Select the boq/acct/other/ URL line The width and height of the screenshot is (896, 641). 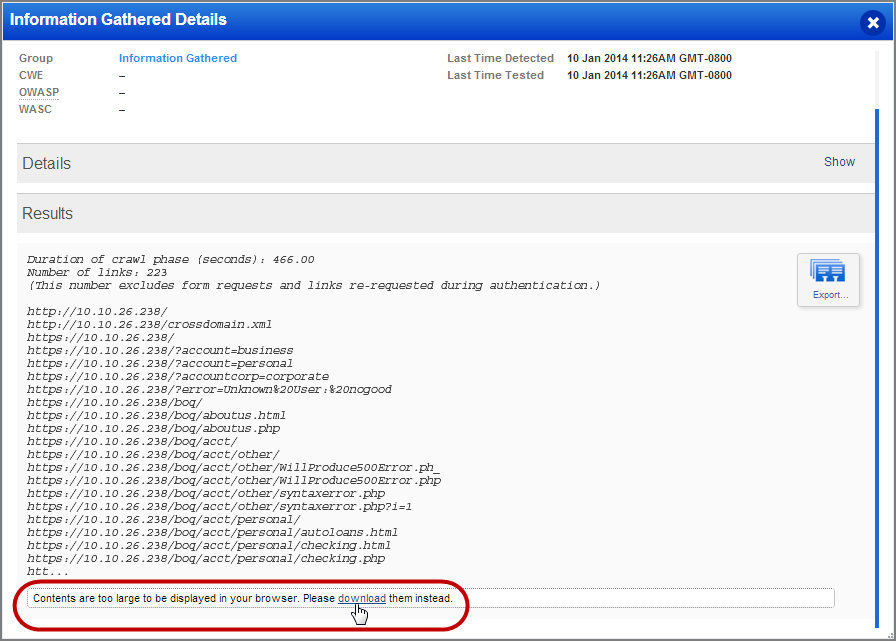[x=153, y=455]
